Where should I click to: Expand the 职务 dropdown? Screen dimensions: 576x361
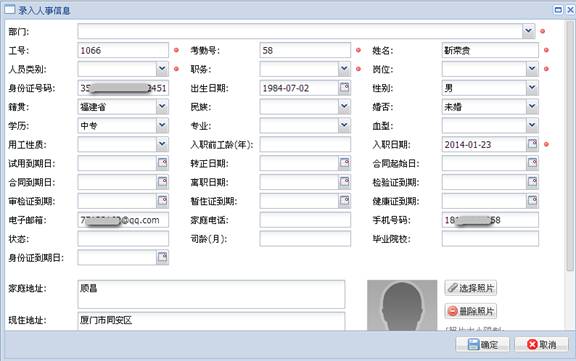click(x=344, y=69)
